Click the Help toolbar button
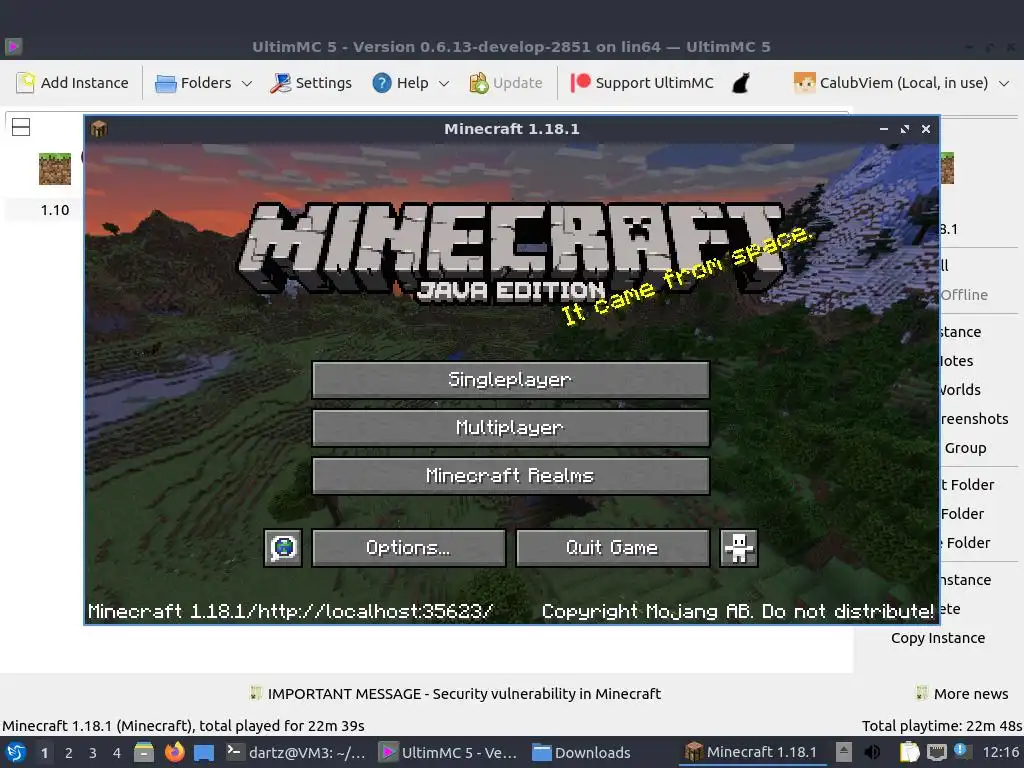This screenshot has height=768, width=1024. [400, 83]
